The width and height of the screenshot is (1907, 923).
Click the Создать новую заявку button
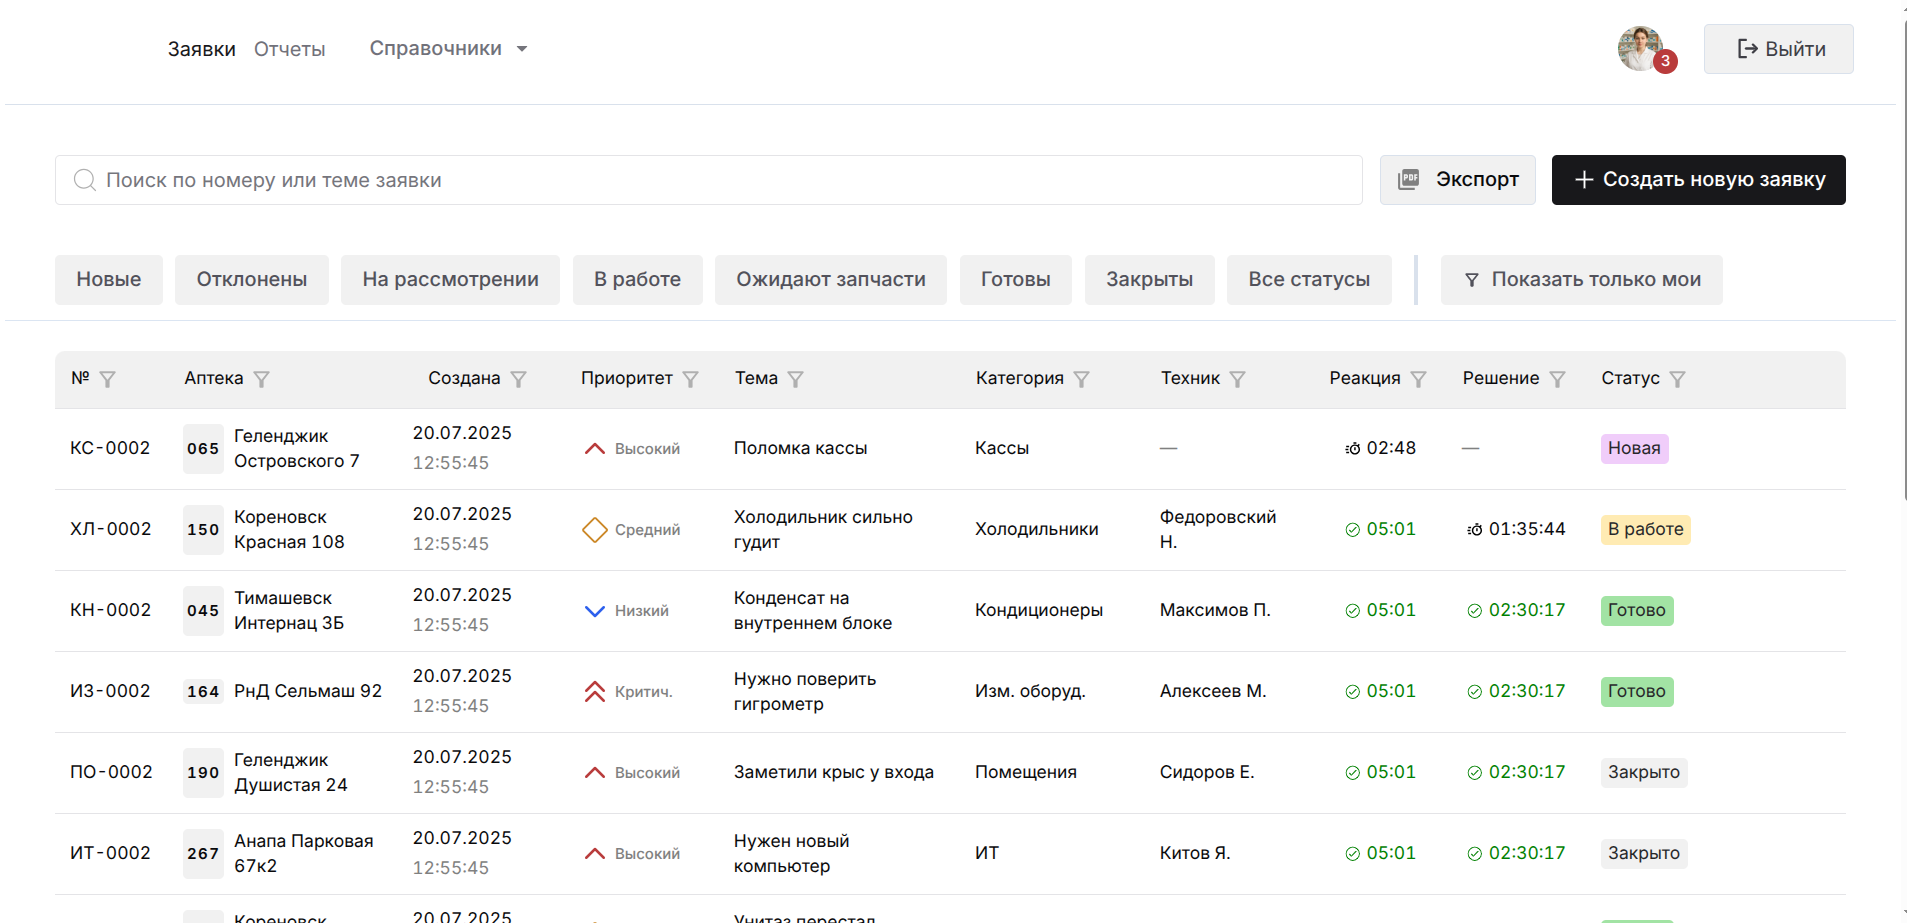pyautogui.click(x=1699, y=180)
